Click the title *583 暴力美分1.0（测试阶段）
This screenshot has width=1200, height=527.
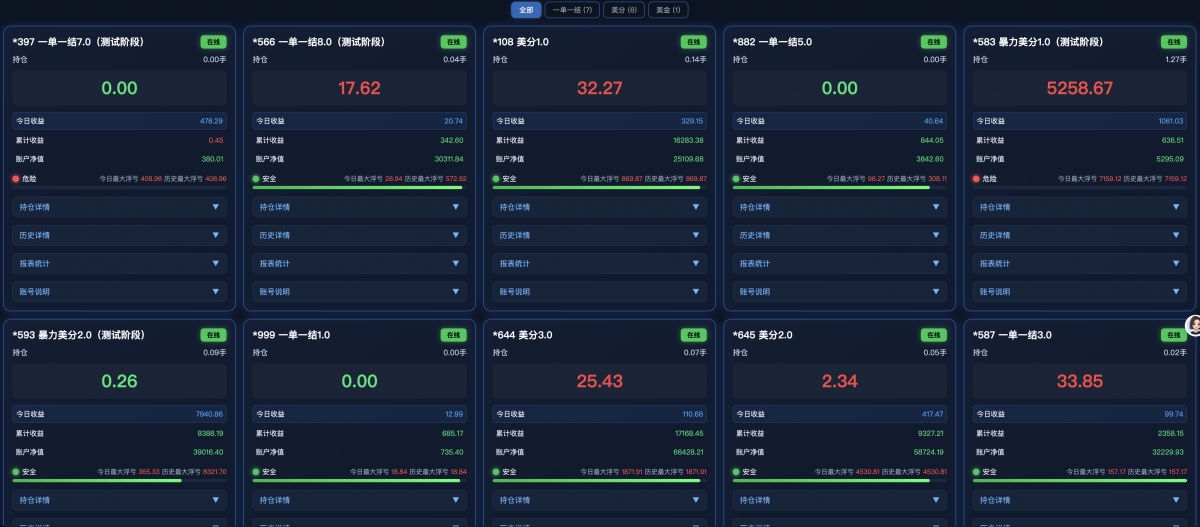click(1038, 42)
